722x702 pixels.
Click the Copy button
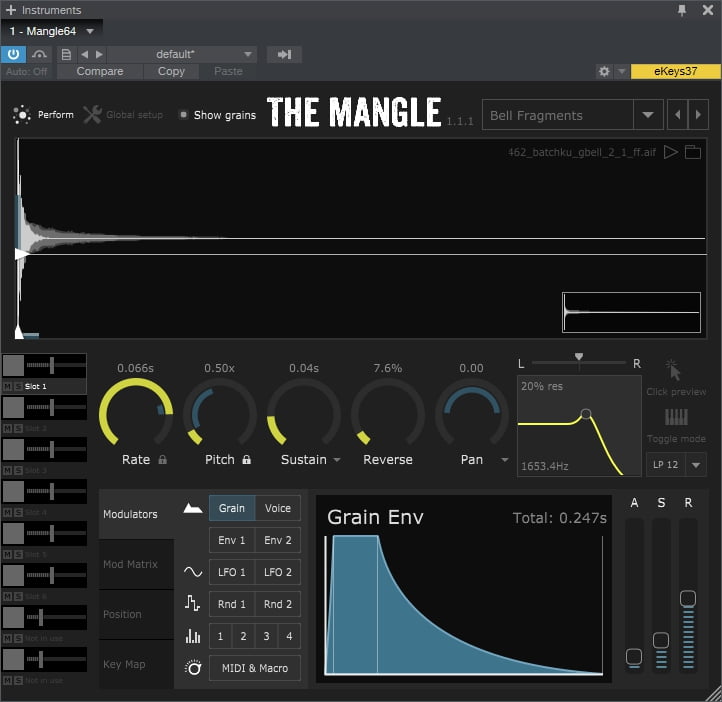tap(171, 71)
